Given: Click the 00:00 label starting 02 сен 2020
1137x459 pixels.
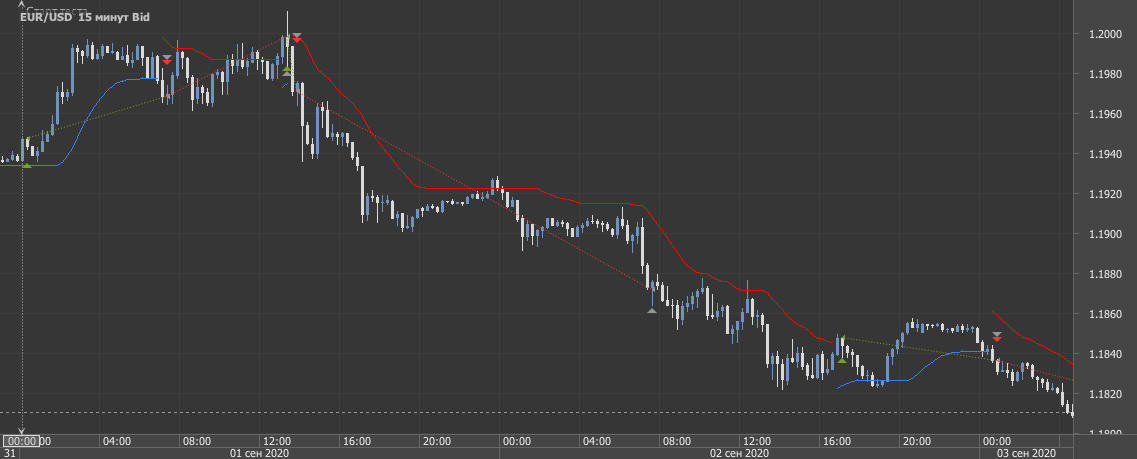Looking at the screenshot, I should click(x=517, y=440).
